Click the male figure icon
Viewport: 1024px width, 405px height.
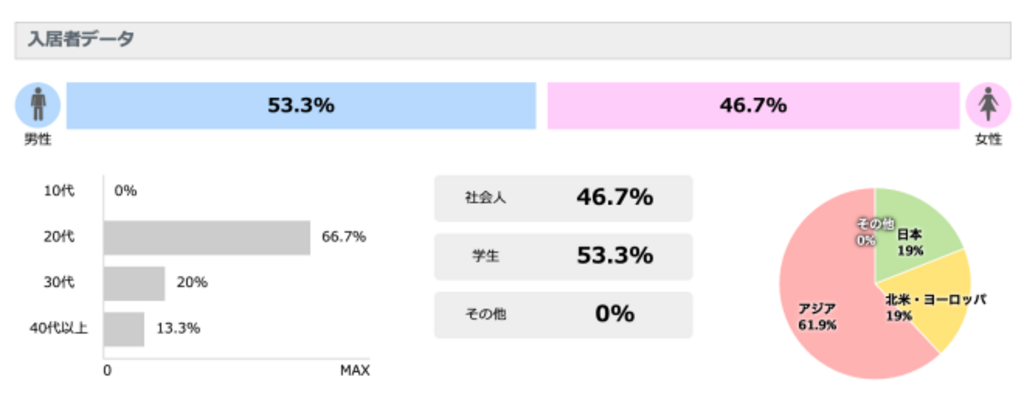tap(38, 105)
